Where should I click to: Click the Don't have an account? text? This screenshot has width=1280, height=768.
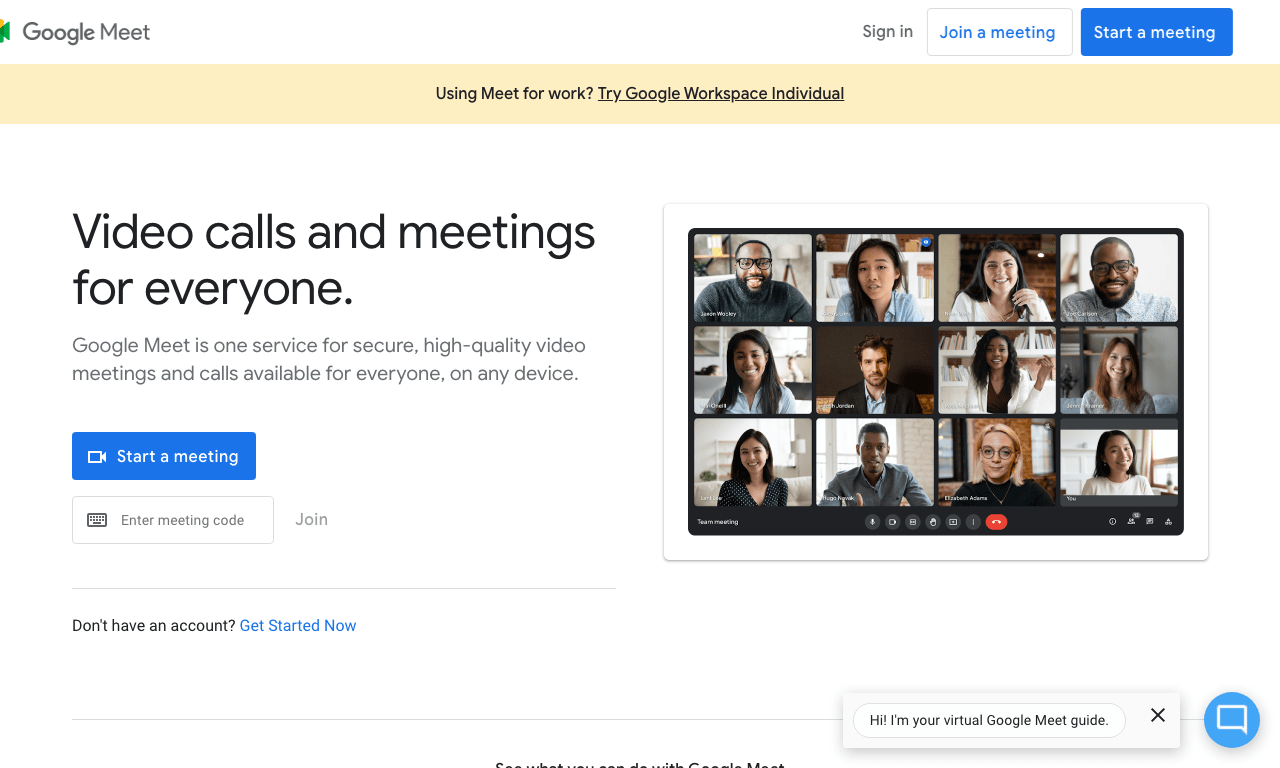(x=153, y=626)
